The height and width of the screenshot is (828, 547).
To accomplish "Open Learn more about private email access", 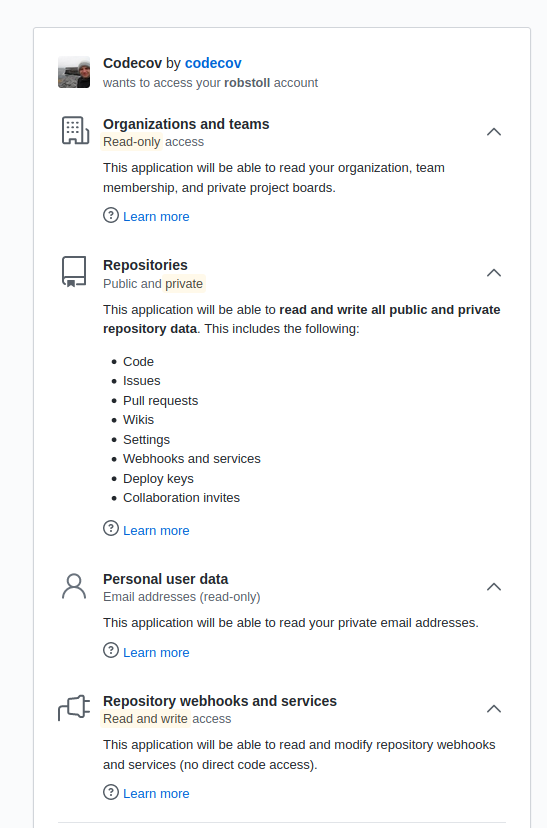I will pos(156,653).
